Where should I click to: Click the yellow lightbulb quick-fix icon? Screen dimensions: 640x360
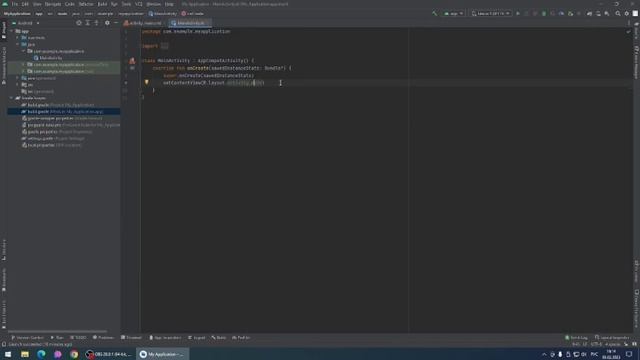coord(147,82)
